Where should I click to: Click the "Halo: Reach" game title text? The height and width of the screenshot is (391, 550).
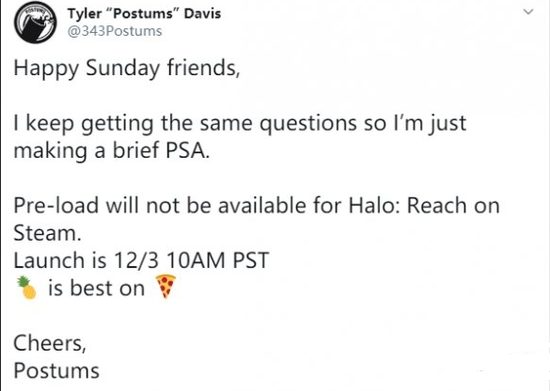(408, 205)
